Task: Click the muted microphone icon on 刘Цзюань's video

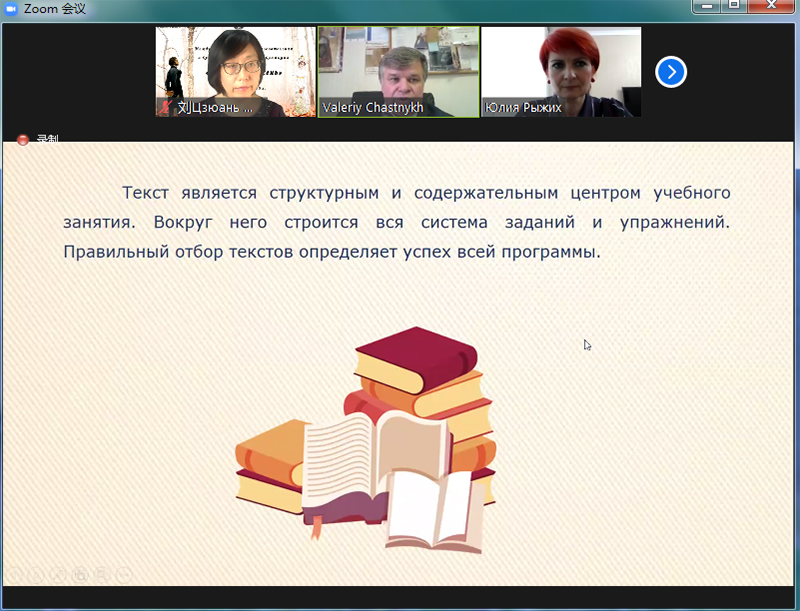Action: [x=165, y=107]
